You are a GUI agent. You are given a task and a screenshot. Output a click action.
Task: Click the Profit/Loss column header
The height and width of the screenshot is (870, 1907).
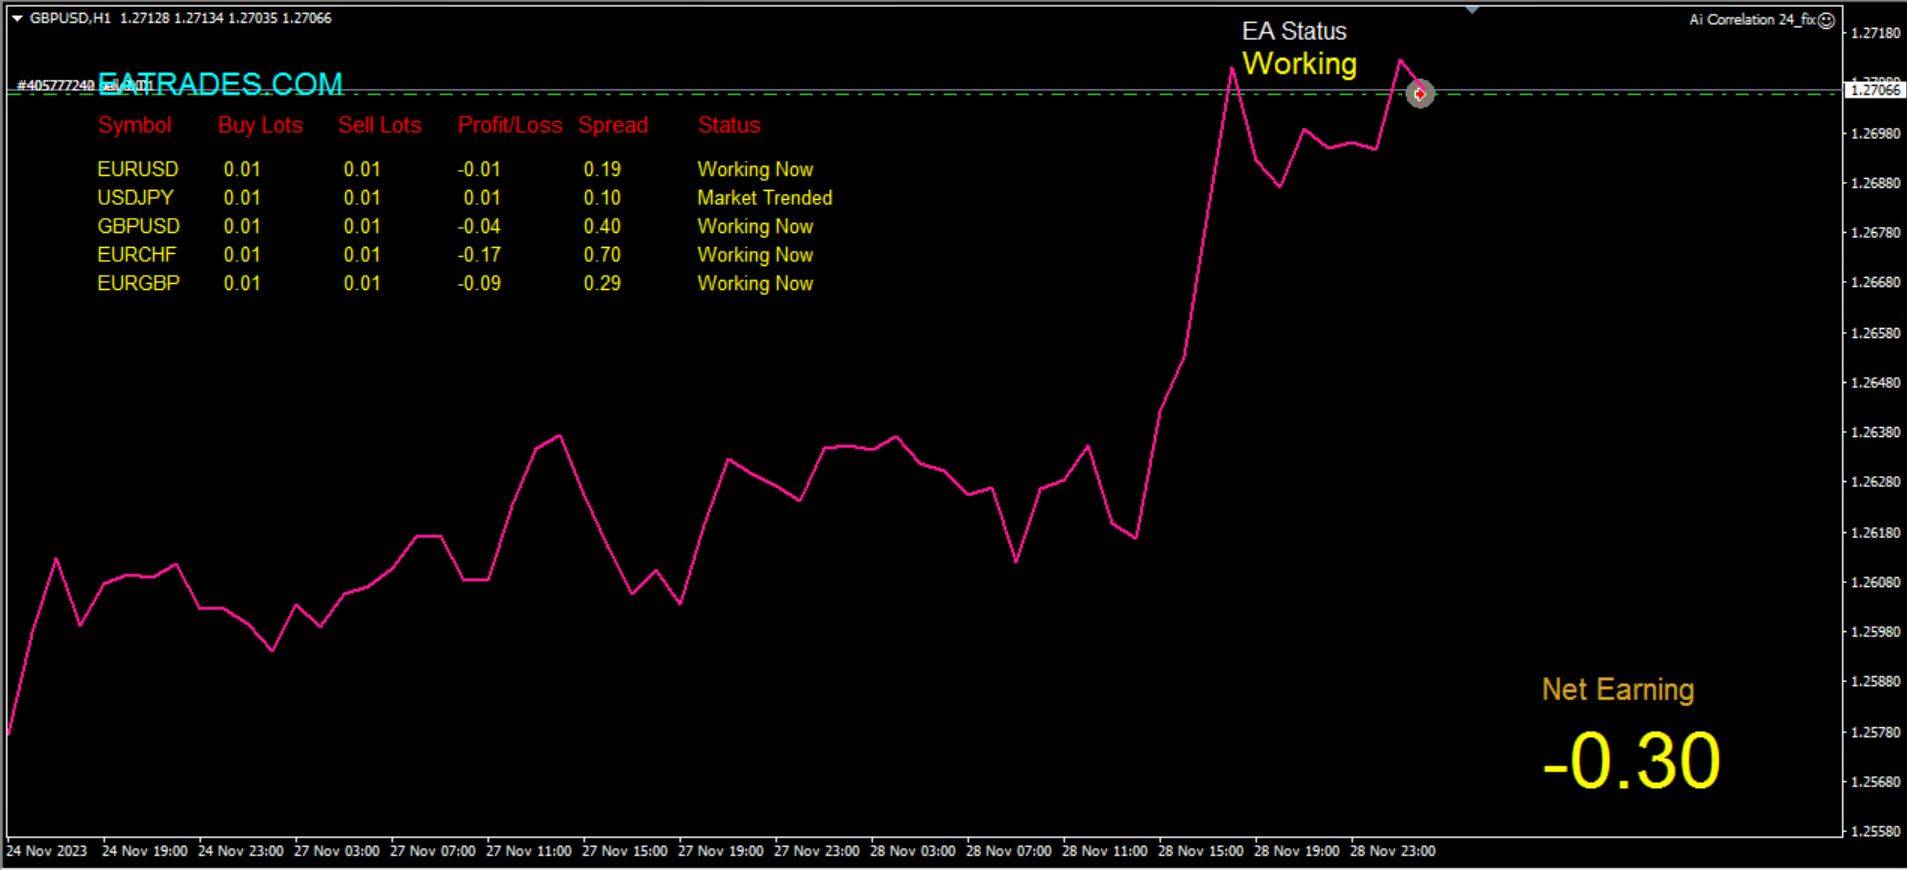pyautogui.click(x=509, y=125)
